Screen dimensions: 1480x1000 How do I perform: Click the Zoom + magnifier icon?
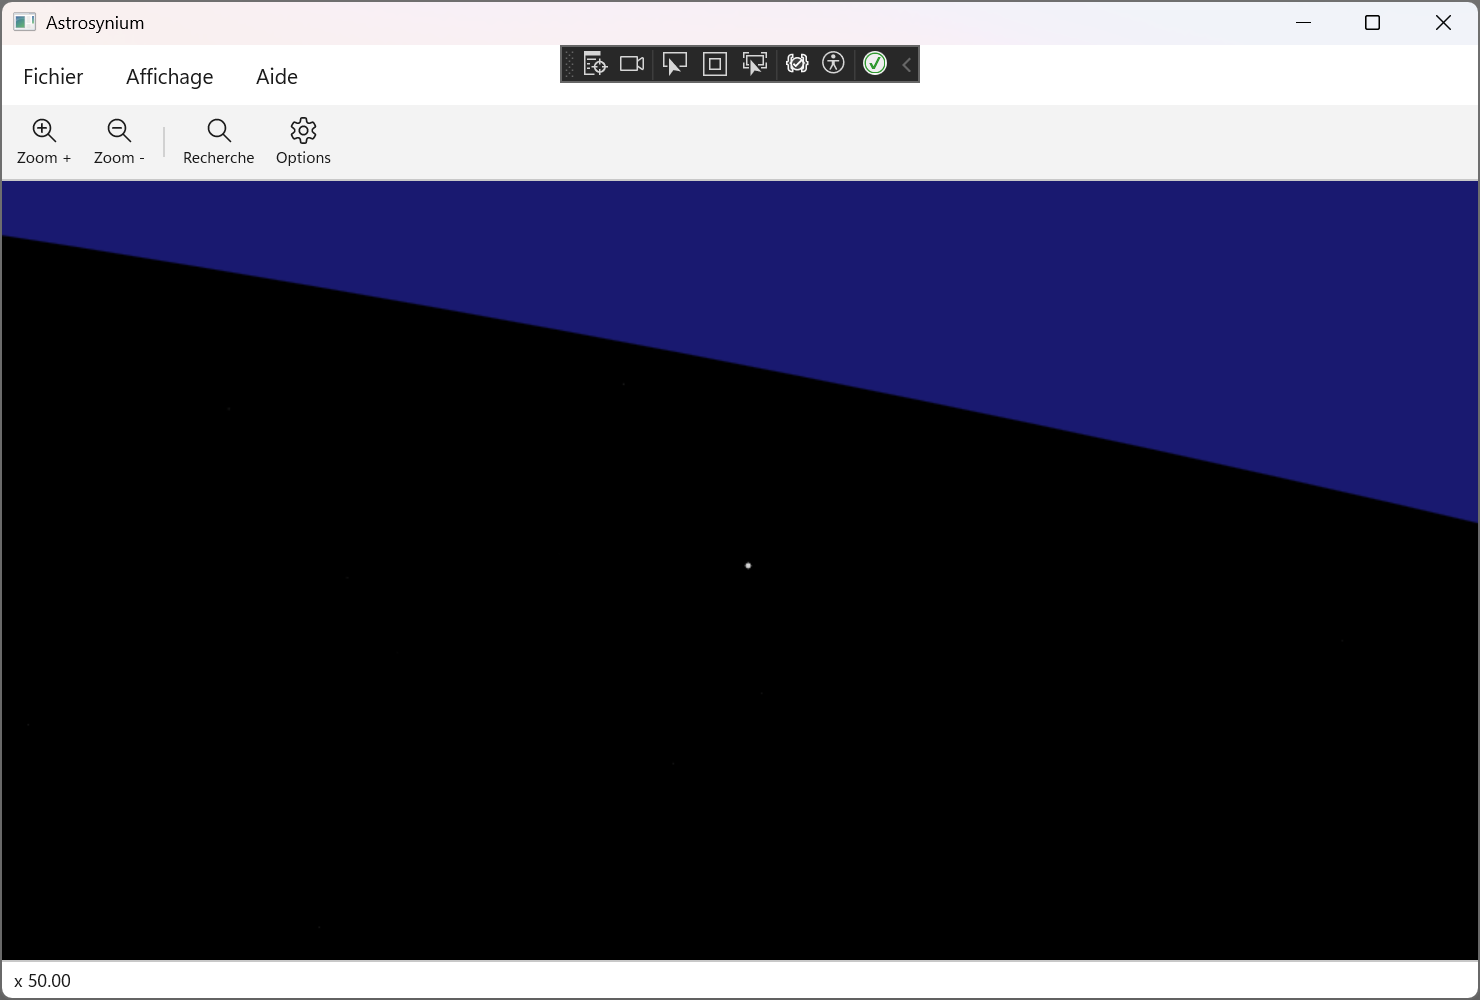(x=44, y=131)
